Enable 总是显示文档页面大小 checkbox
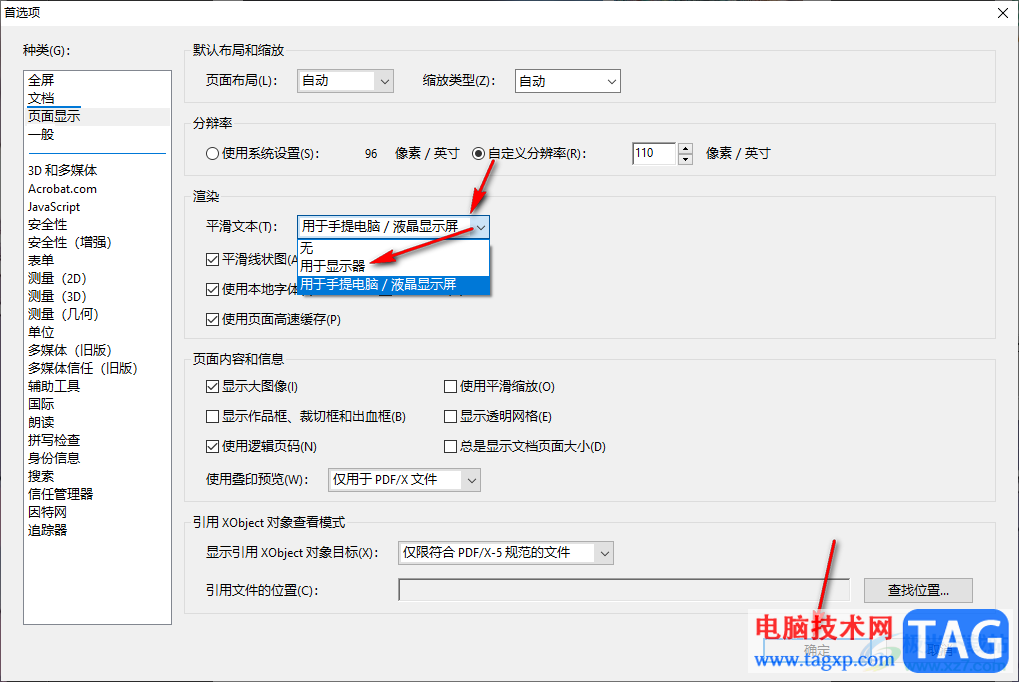Viewport: 1019px width, 682px height. (450, 447)
